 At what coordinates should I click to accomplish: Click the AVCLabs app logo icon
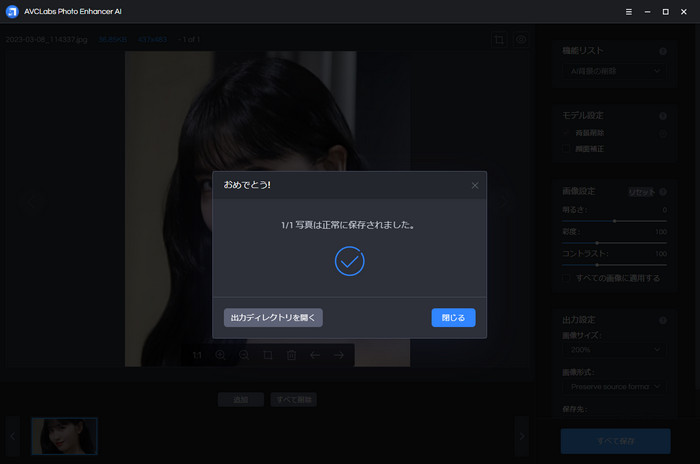tap(12, 12)
